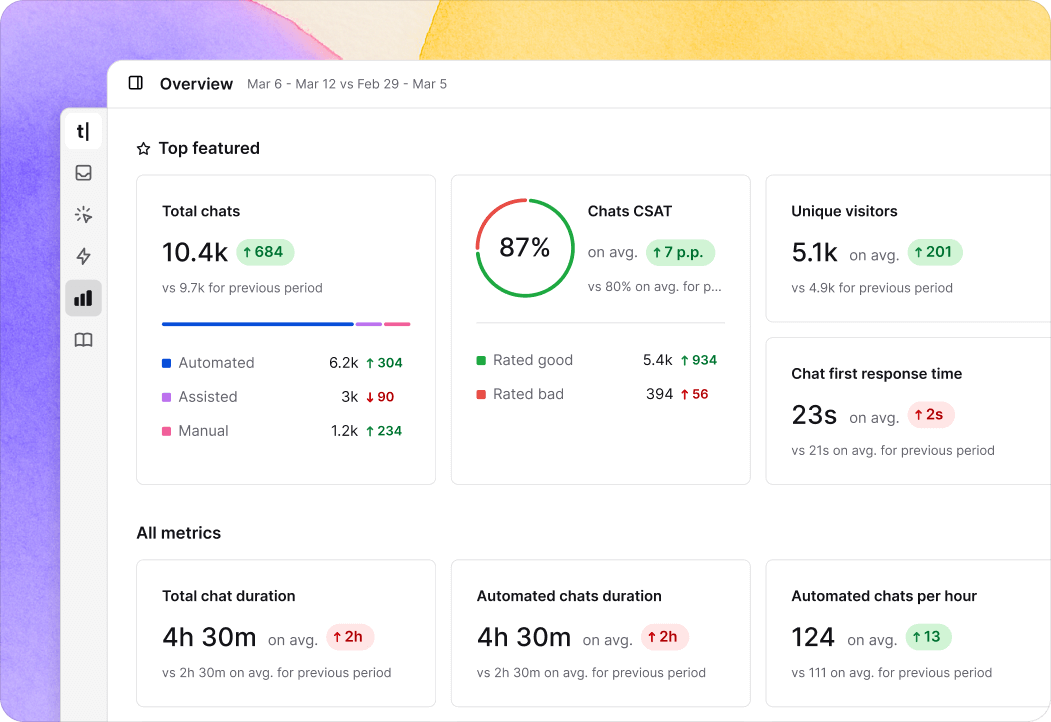Click the 7 p.p. increase badge
The image size is (1051, 722).
[x=680, y=252]
